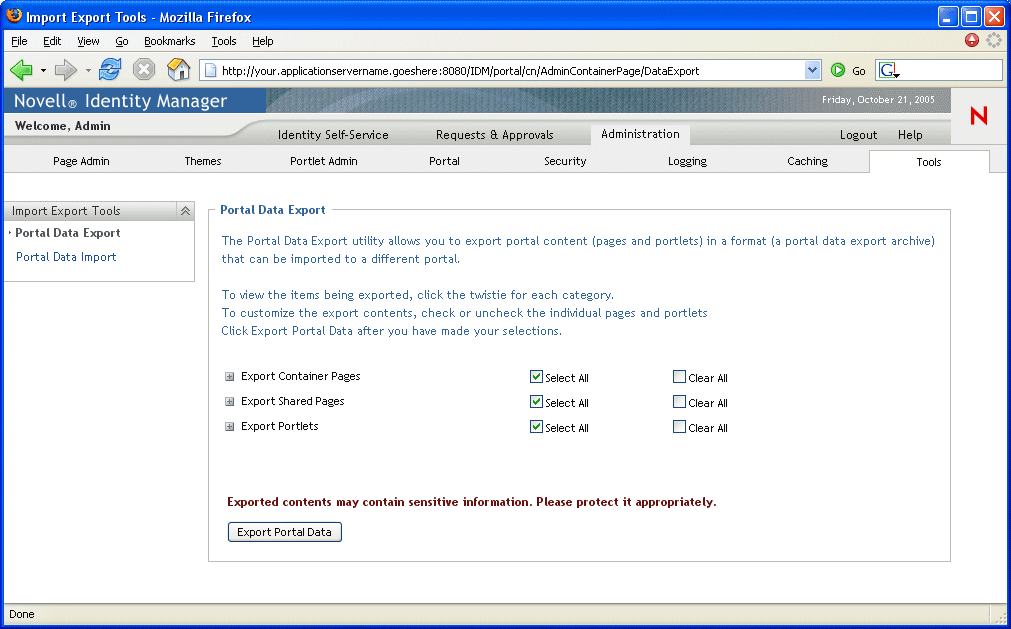Image resolution: width=1011 pixels, height=629 pixels.
Task: Expand Export Portlets twistie
Action: click(229, 427)
